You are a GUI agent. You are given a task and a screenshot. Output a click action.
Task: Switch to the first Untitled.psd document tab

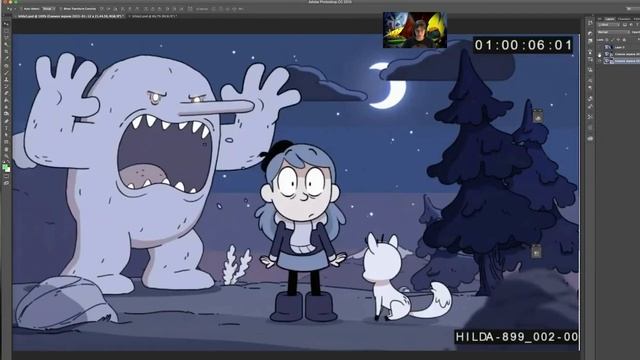70,16
